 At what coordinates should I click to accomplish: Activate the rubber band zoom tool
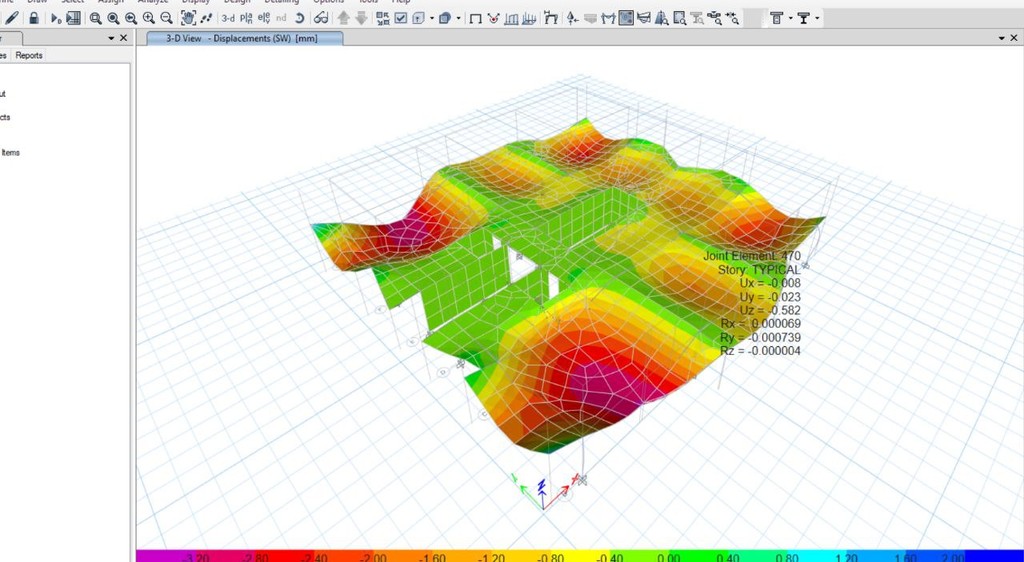[95, 18]
